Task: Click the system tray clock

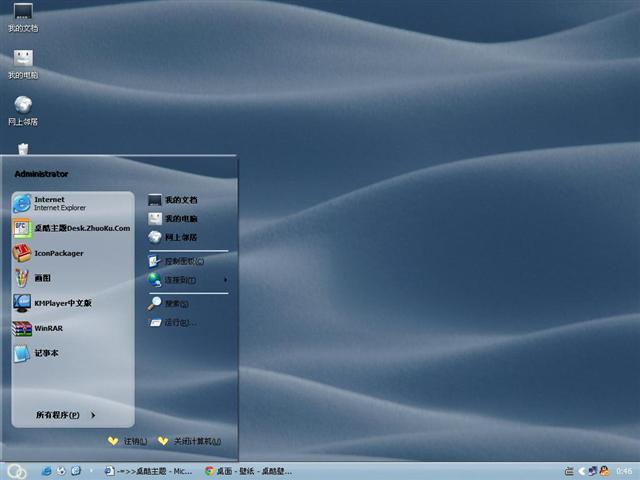Action: [624, 471]
